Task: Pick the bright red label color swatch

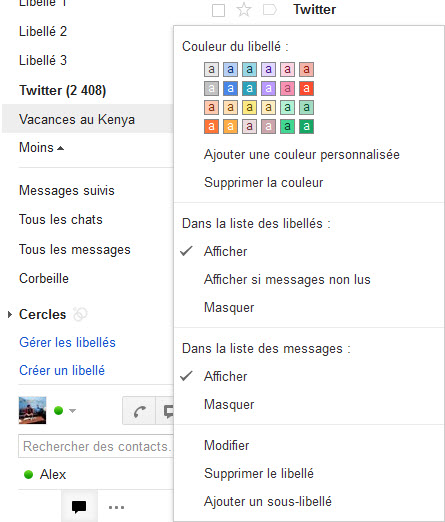Action: [x=306, y=89]
